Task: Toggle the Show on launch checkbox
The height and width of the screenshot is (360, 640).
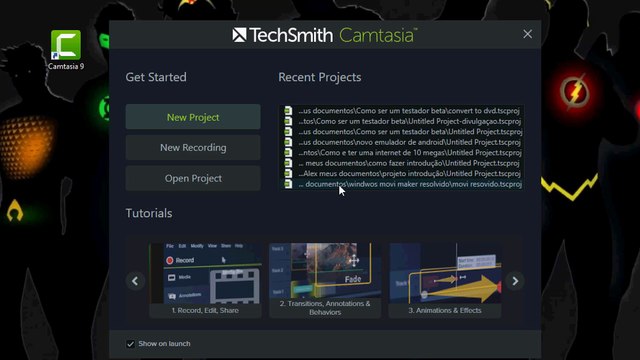Action: coord(130,344)
